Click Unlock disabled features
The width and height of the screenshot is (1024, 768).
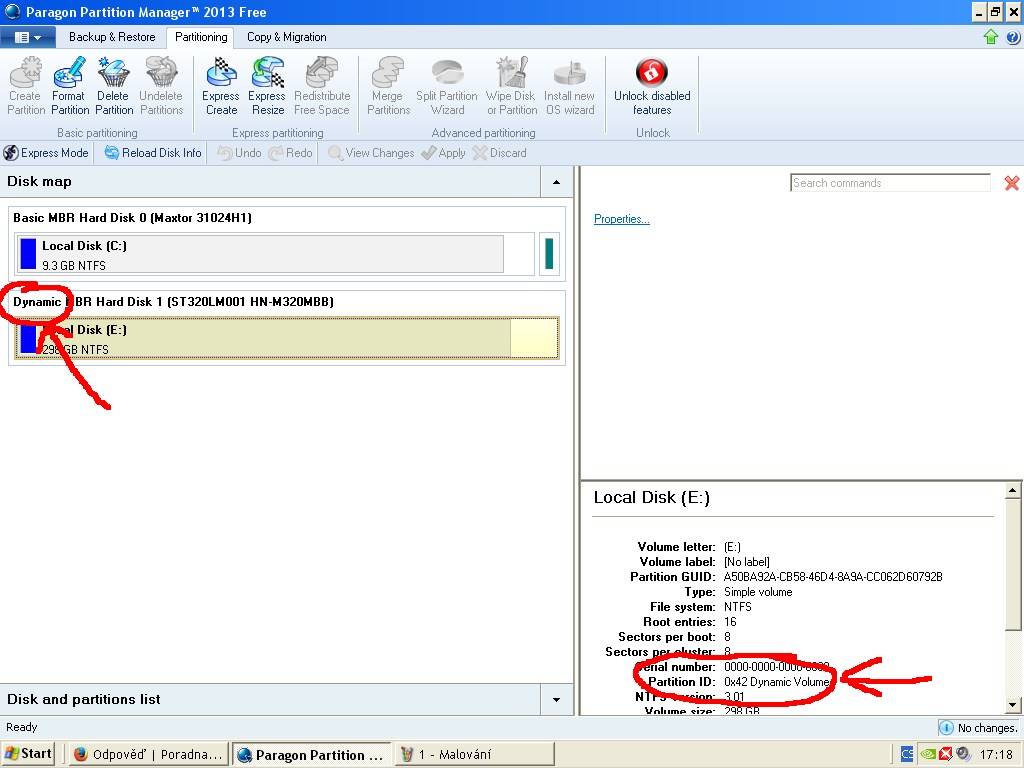point(652,86)
